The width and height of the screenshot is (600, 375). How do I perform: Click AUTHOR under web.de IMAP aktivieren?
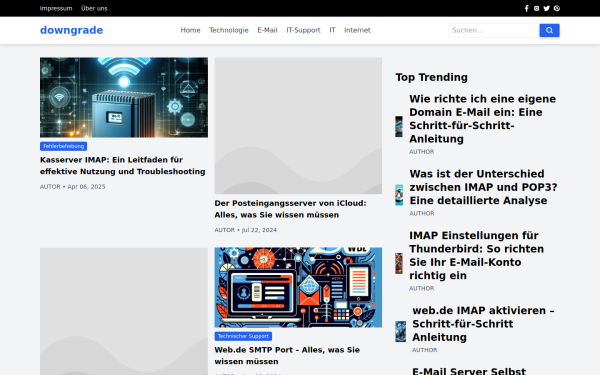click(x=425, y=350)
